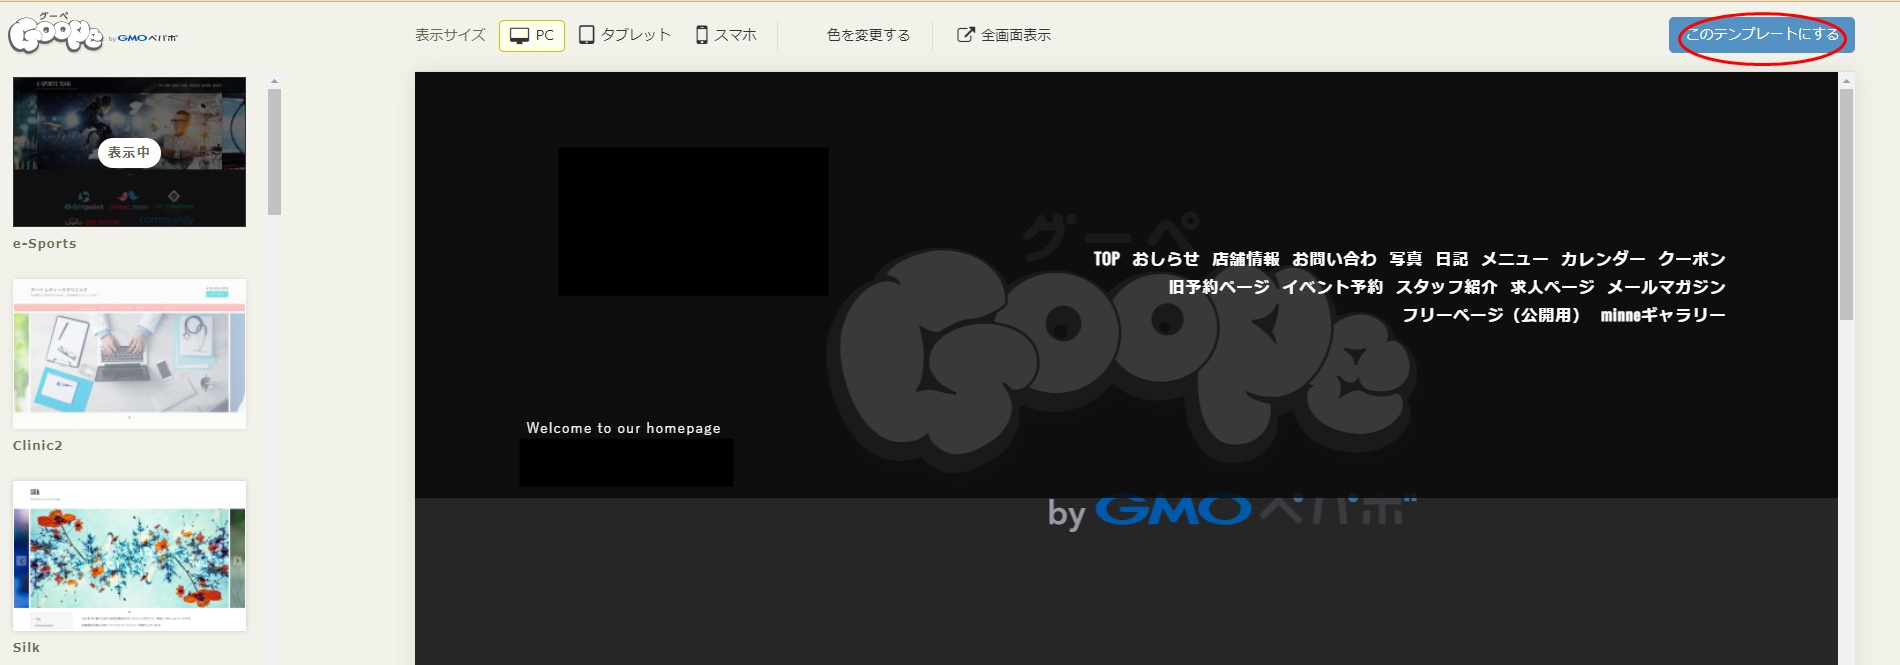Click the template list scroll up arrow
The width and height of the screenshot is (1900, 665).
(274, 82)
